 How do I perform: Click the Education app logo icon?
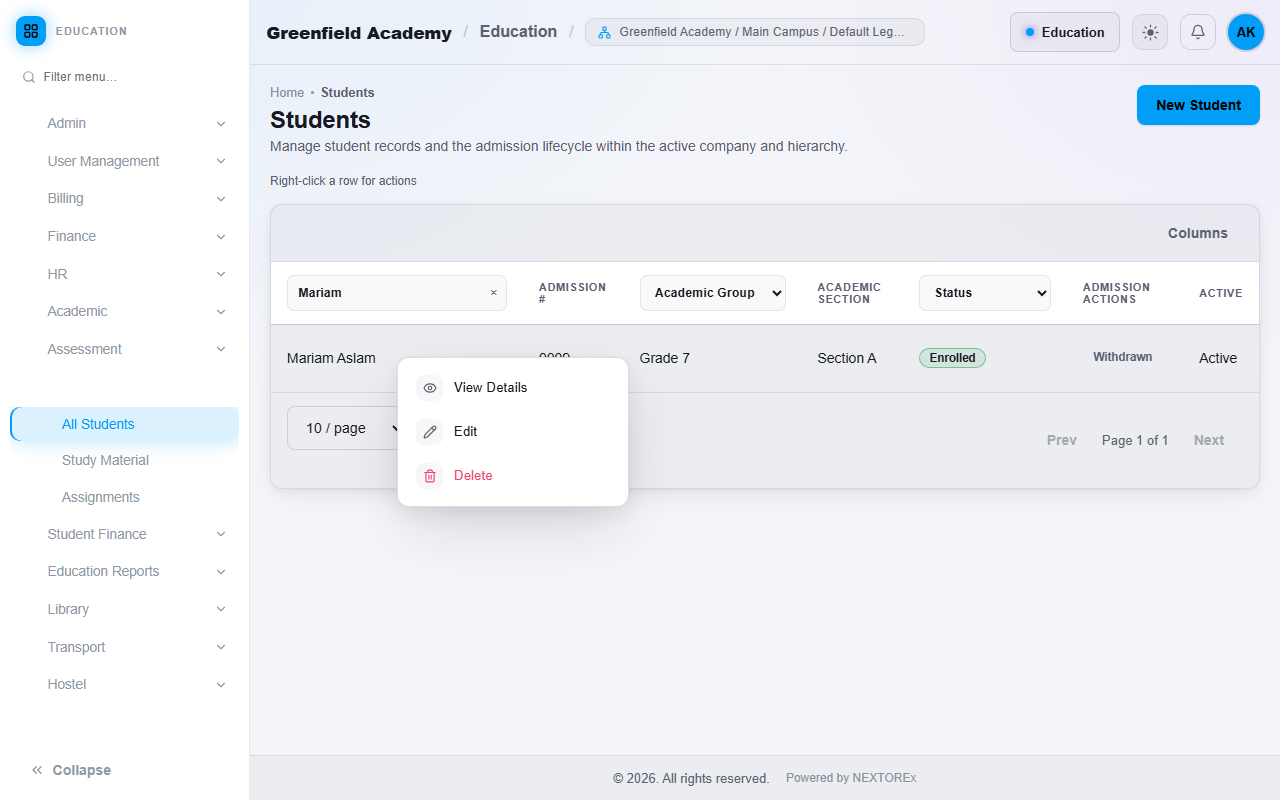point(31,31)
